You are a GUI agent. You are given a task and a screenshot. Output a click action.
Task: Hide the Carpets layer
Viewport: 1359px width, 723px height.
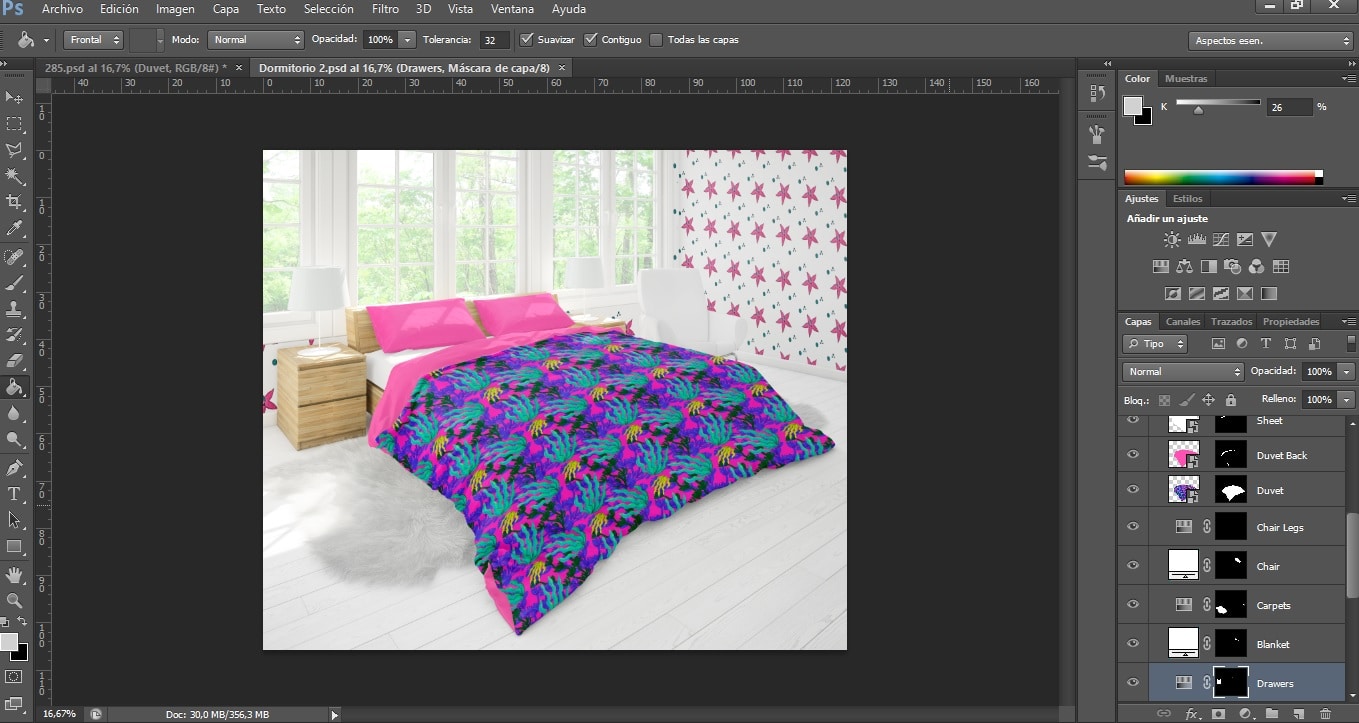[1133, 605]
